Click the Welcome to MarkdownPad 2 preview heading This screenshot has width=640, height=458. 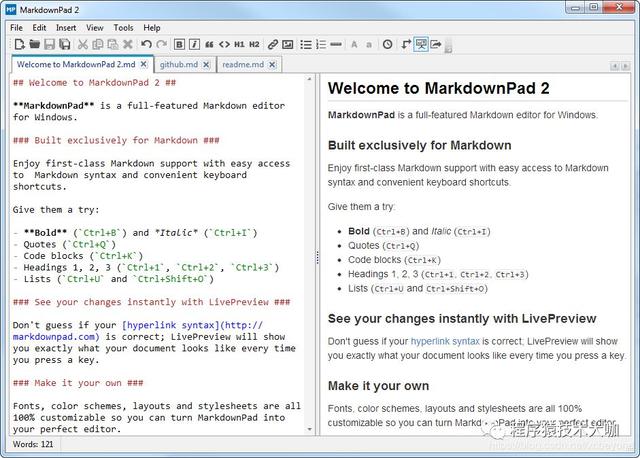coord(438,88)
